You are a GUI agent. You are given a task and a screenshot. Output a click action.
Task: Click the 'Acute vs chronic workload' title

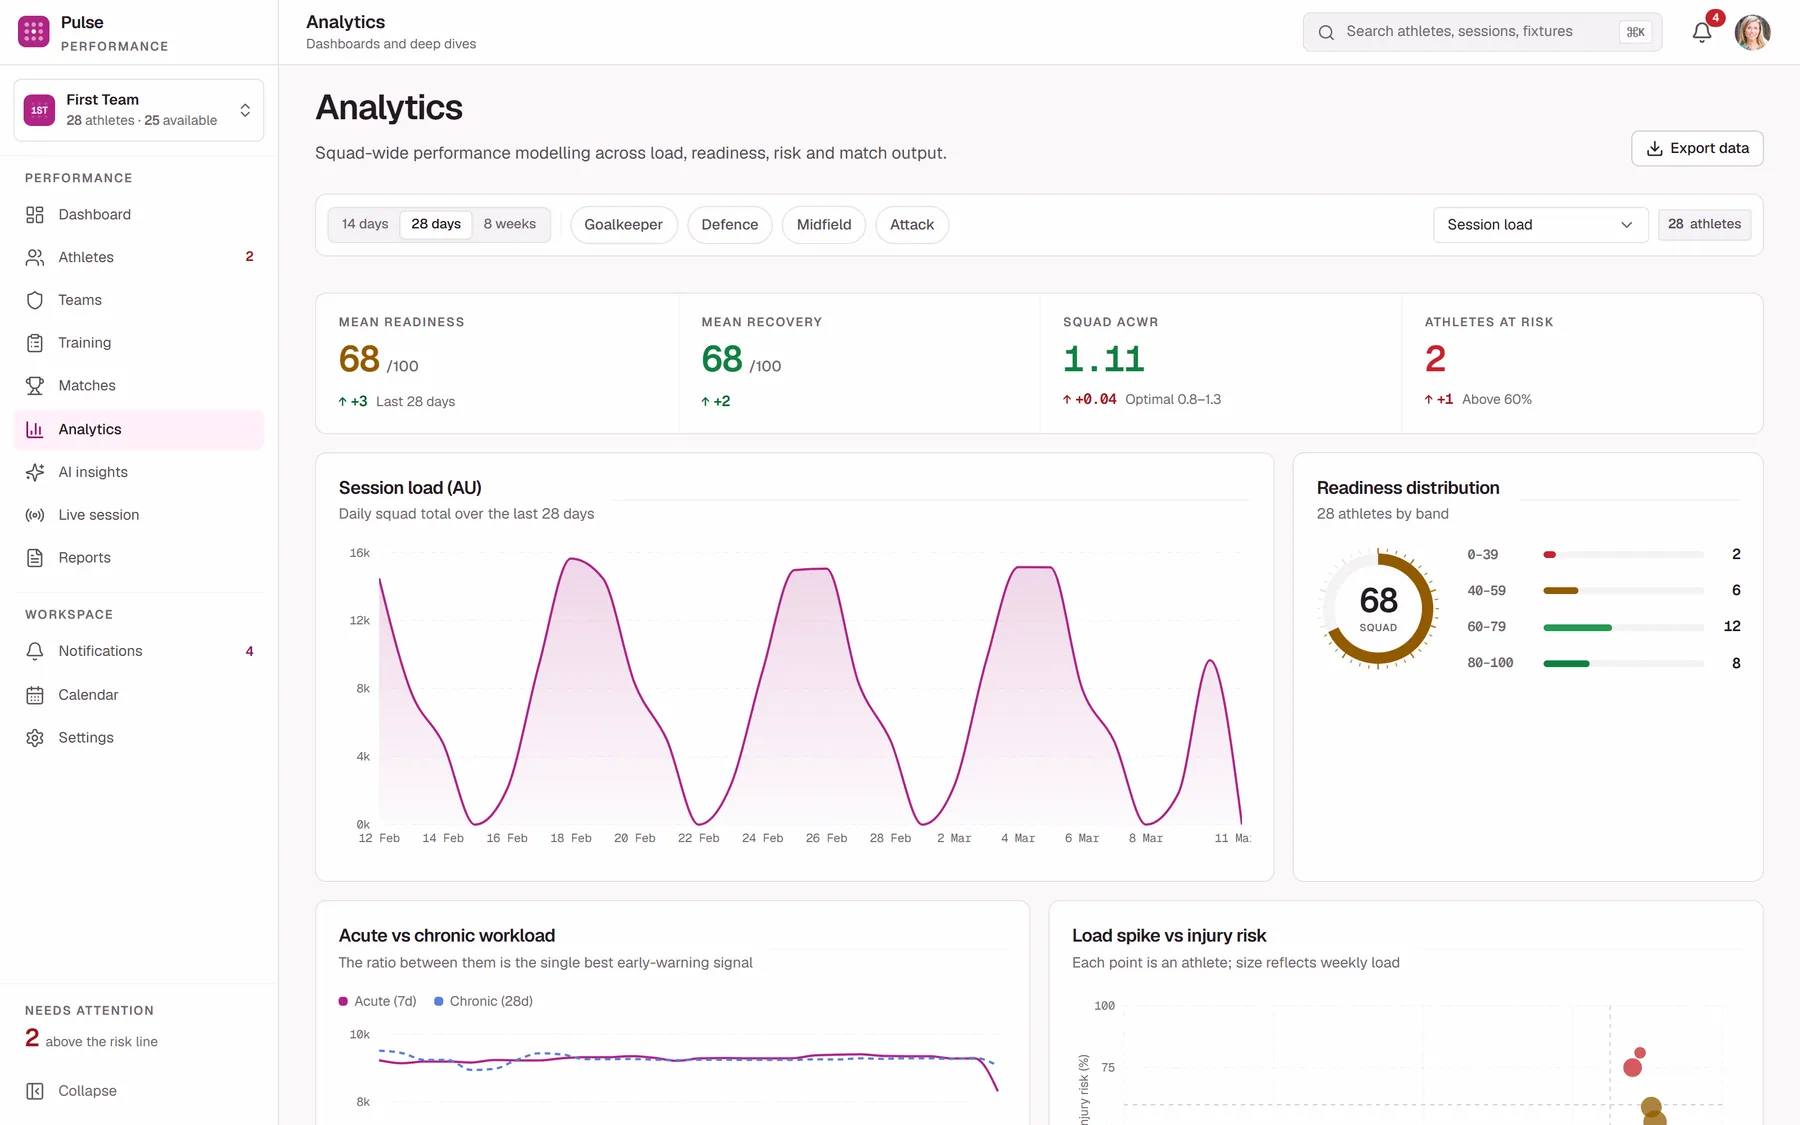(447, 936)
